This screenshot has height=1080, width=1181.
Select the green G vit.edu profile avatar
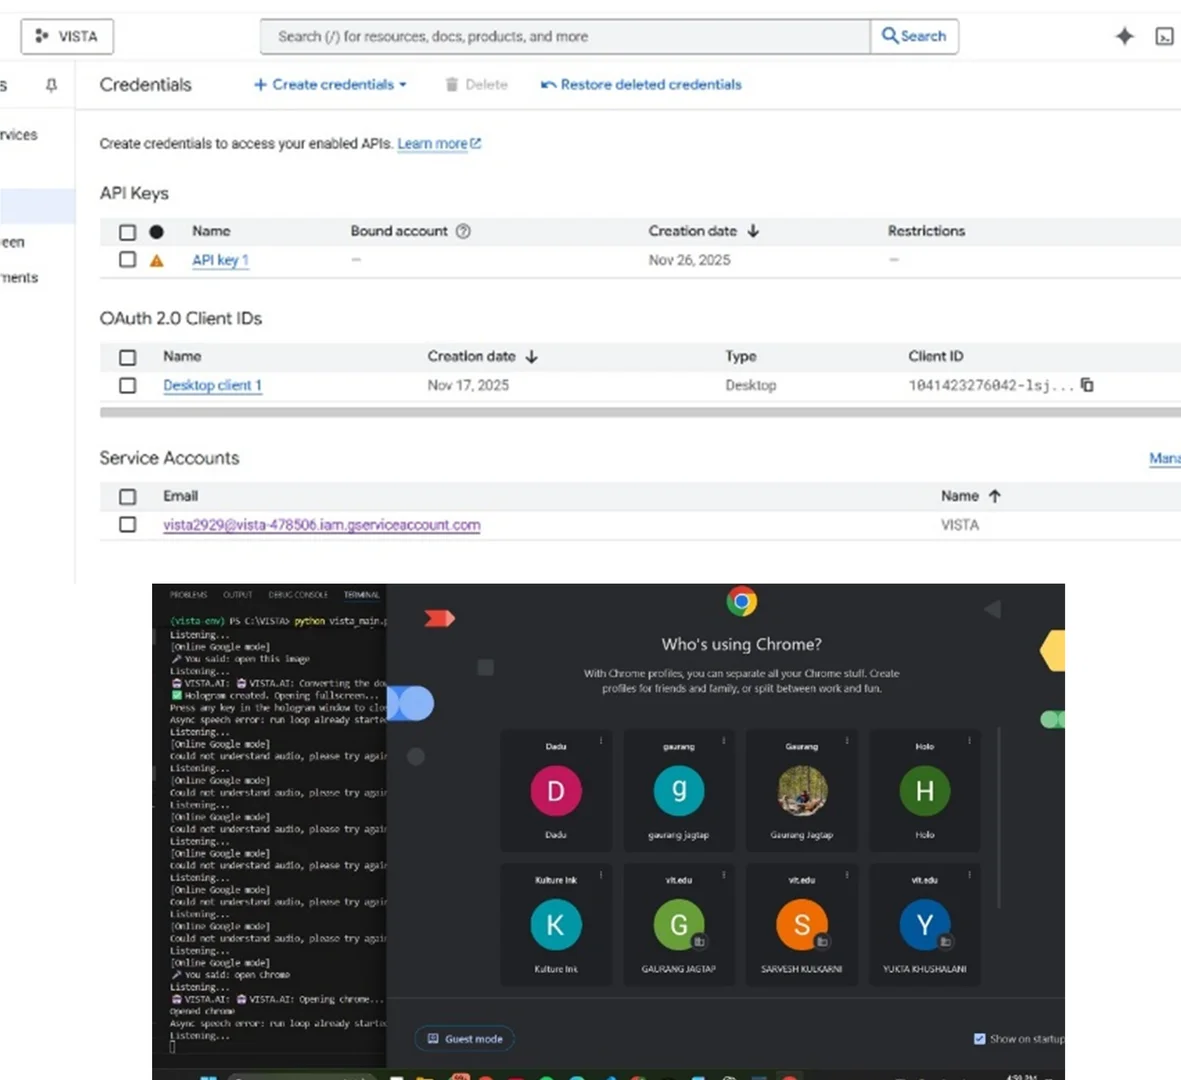pyautogui.click(x=679, y=924)
